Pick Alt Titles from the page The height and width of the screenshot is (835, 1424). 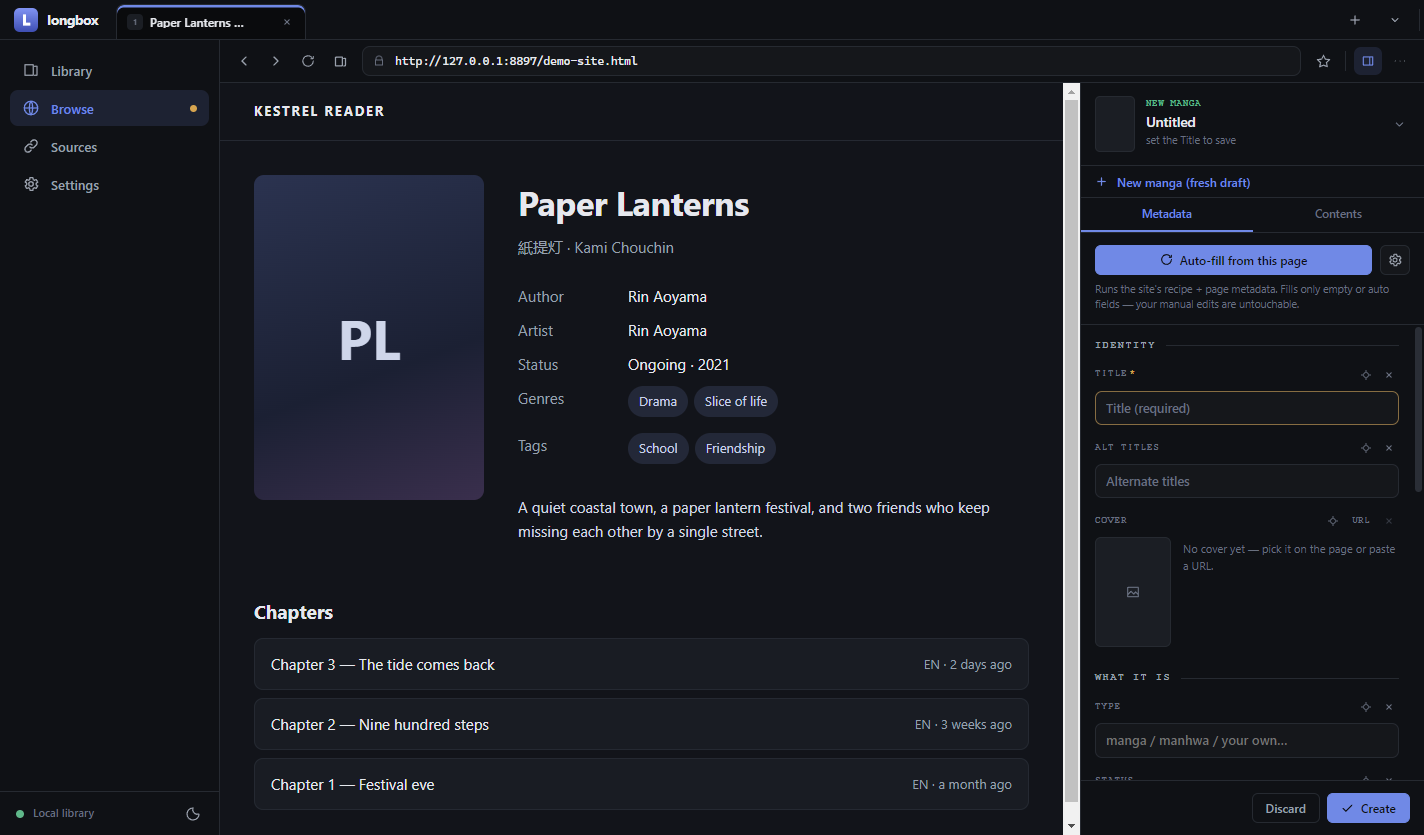1366,447
